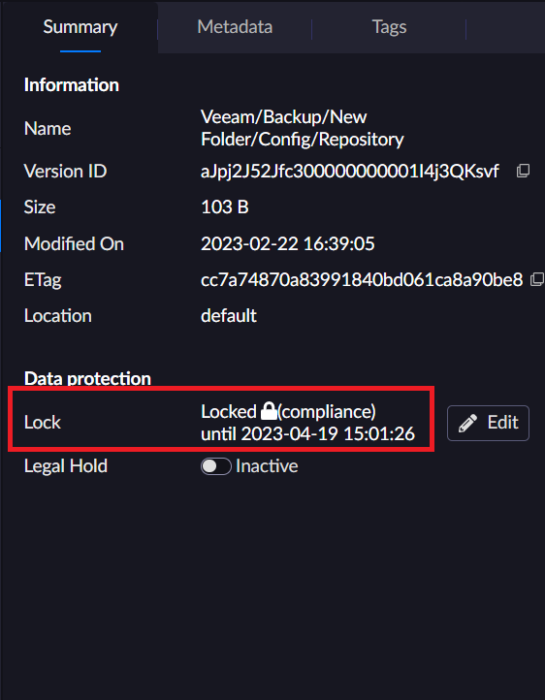The width and height of the screenshot is (545, 700).
Task: Toggle the Legal Hold switch
Action: tap(216, 466)
